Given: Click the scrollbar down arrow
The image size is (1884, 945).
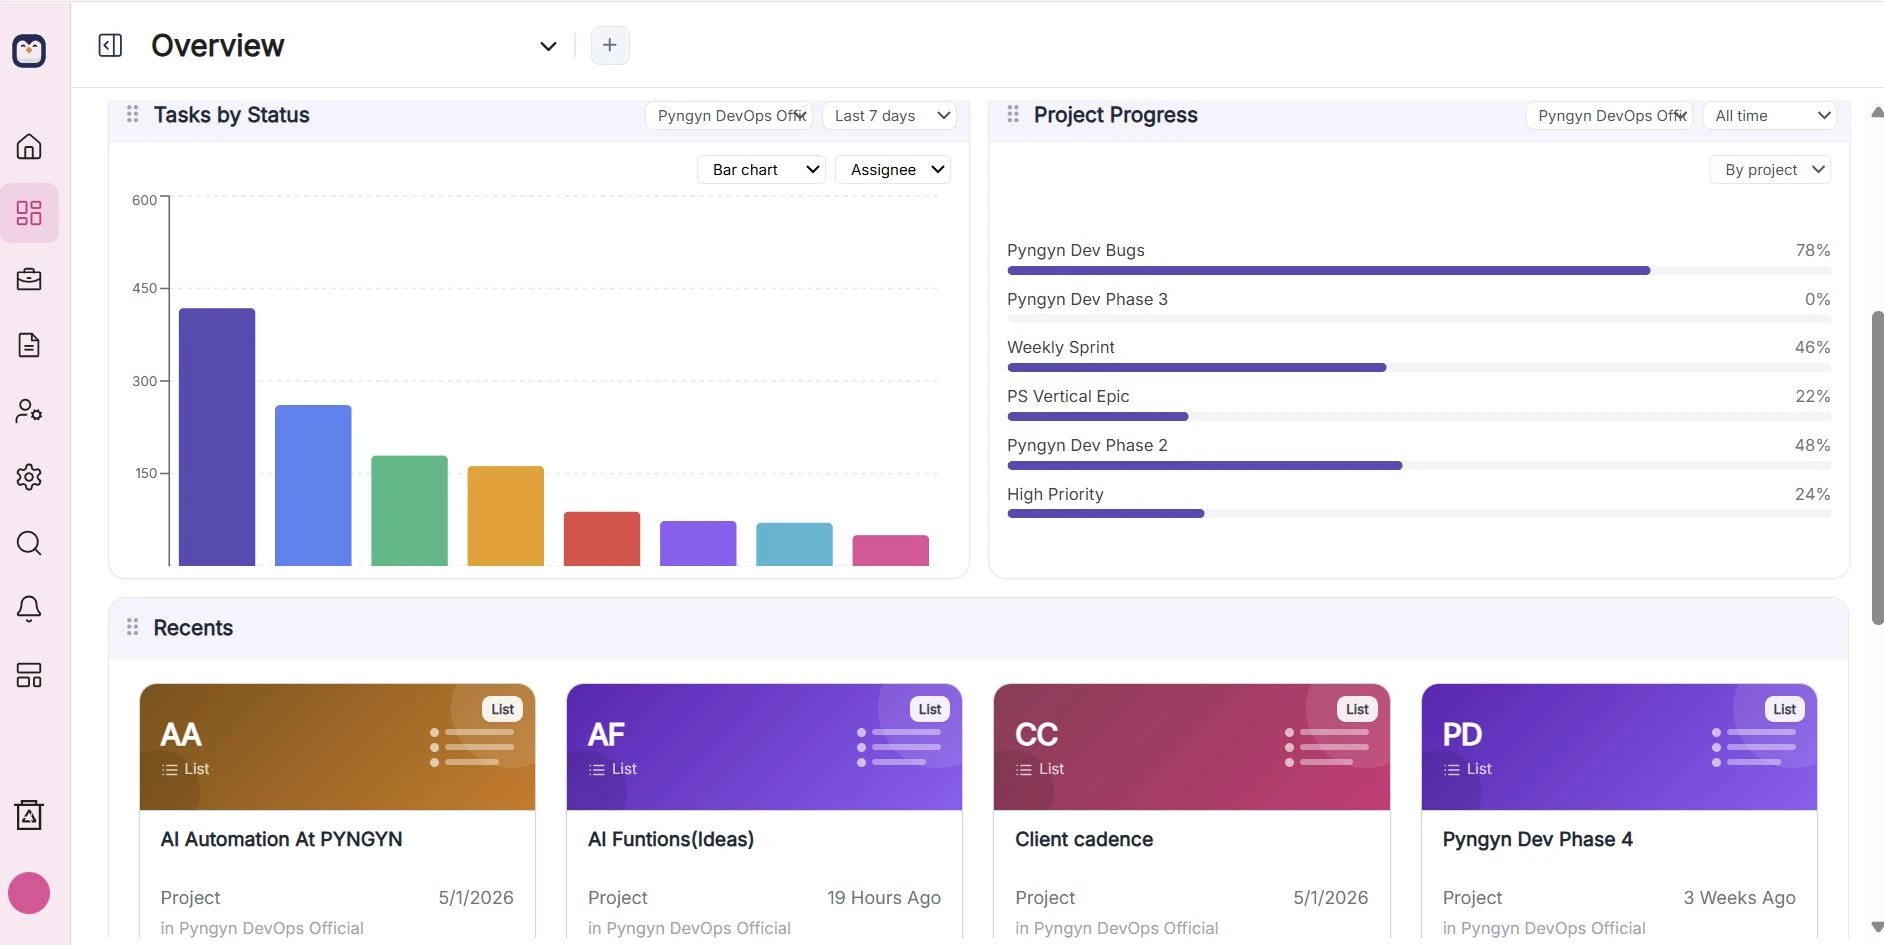Looking at the screenshot, I should click(x=1877, y=927).
